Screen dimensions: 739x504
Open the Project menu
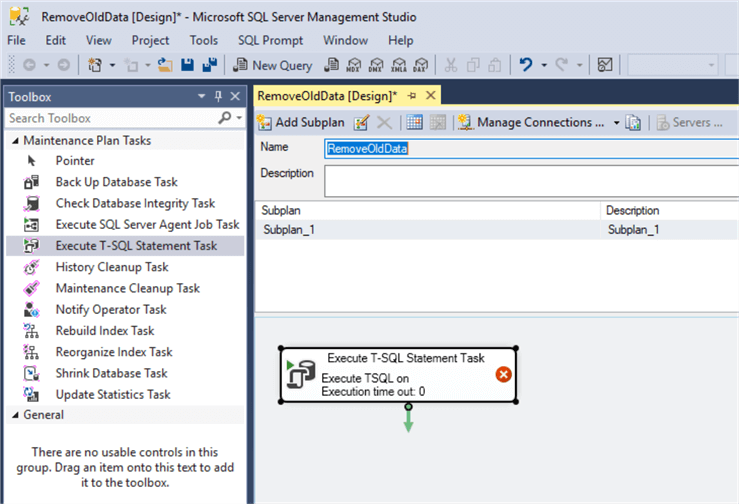(x=150, y=41)
